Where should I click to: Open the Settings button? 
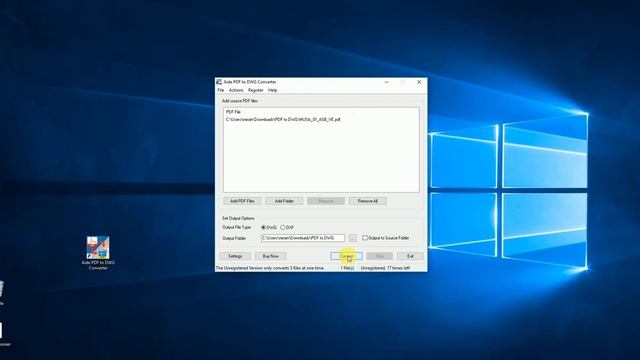pos(235,256)
